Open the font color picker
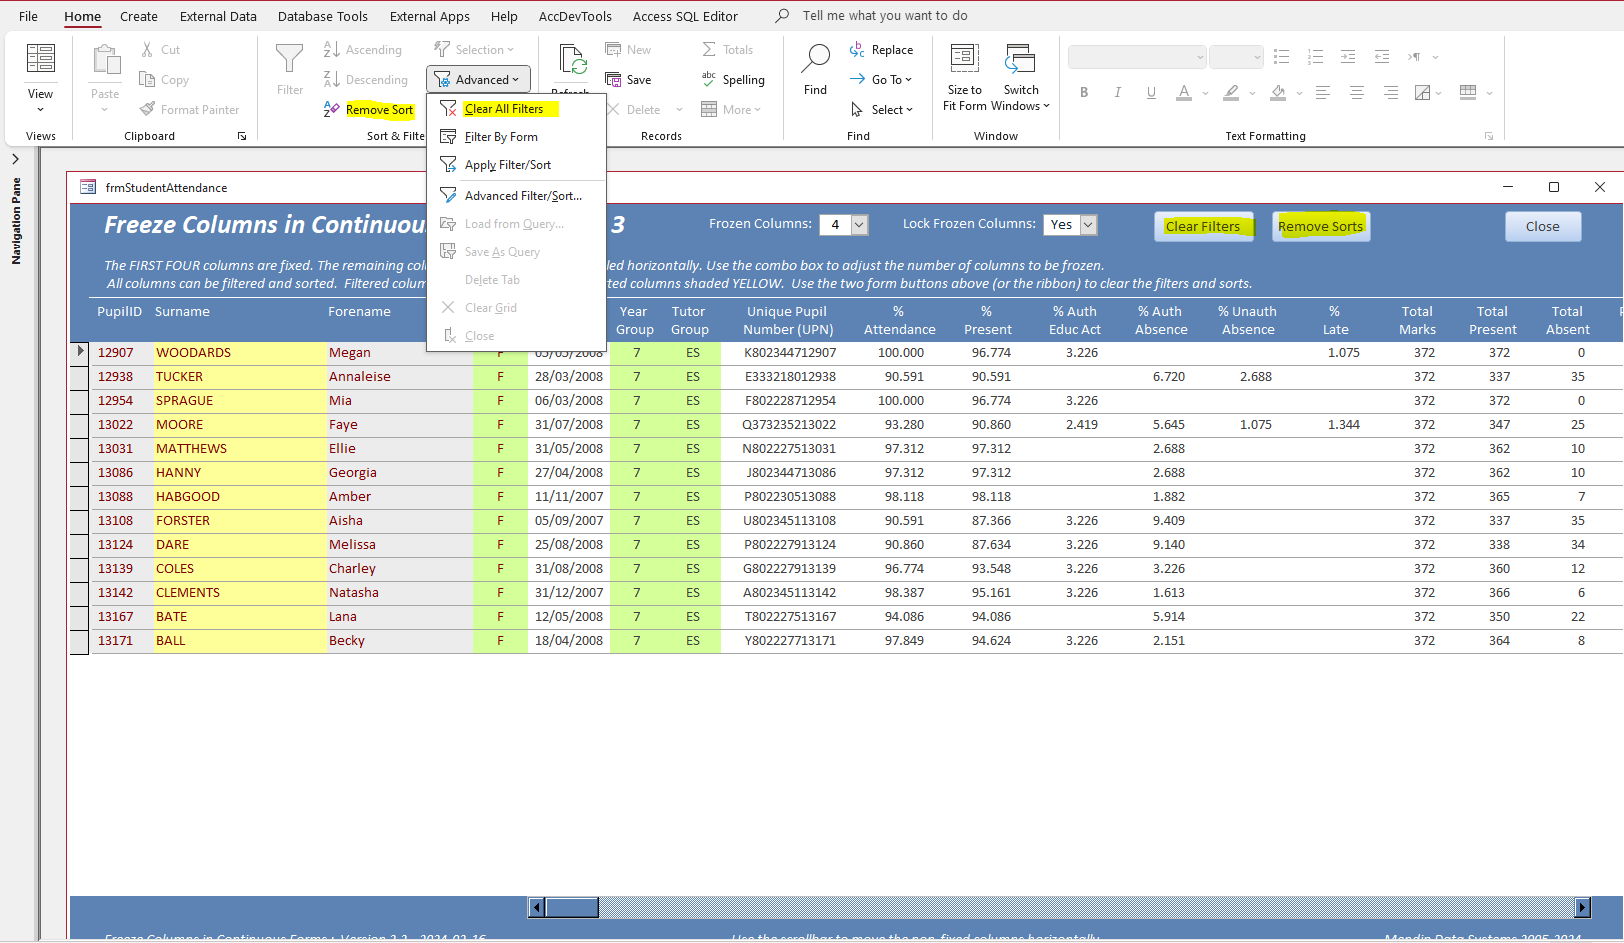The image size is (1624, 943). (1184, 92)
